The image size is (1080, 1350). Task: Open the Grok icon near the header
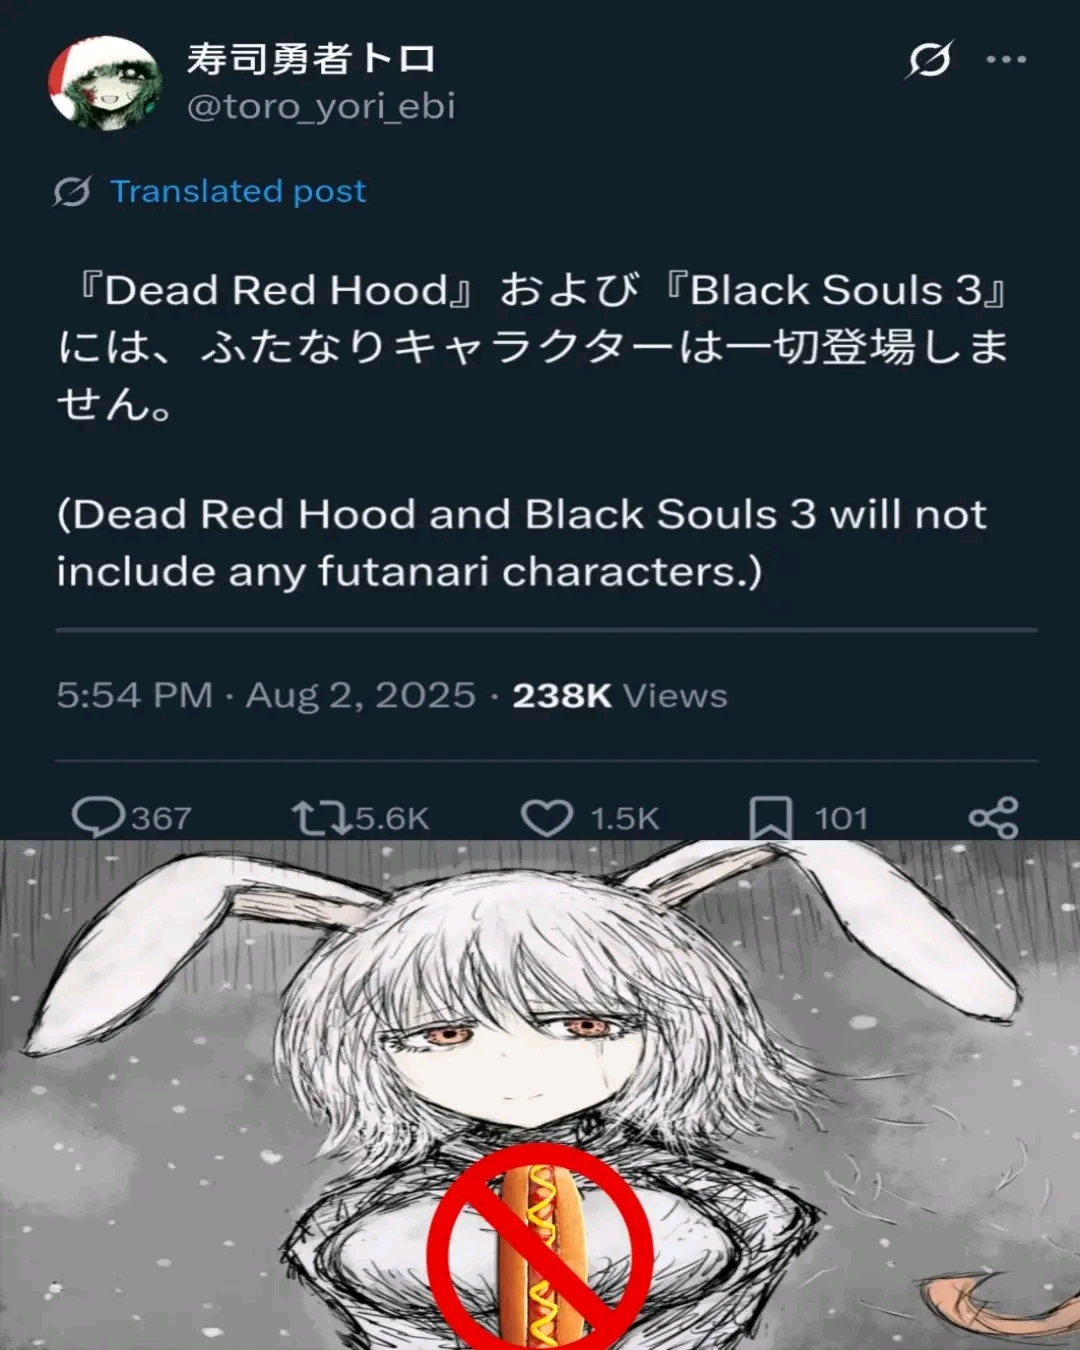[x=930, y=60]
